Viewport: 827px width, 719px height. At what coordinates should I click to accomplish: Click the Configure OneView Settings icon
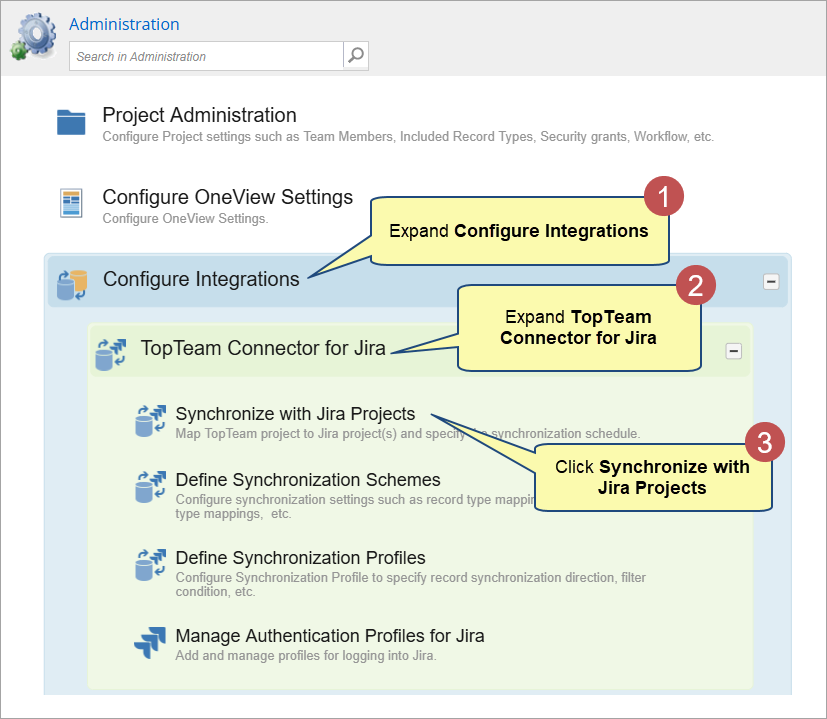pos(72,204)
